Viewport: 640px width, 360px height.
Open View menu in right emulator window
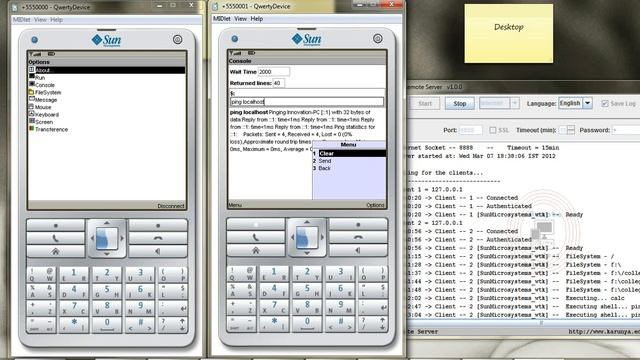coord(240,19)
